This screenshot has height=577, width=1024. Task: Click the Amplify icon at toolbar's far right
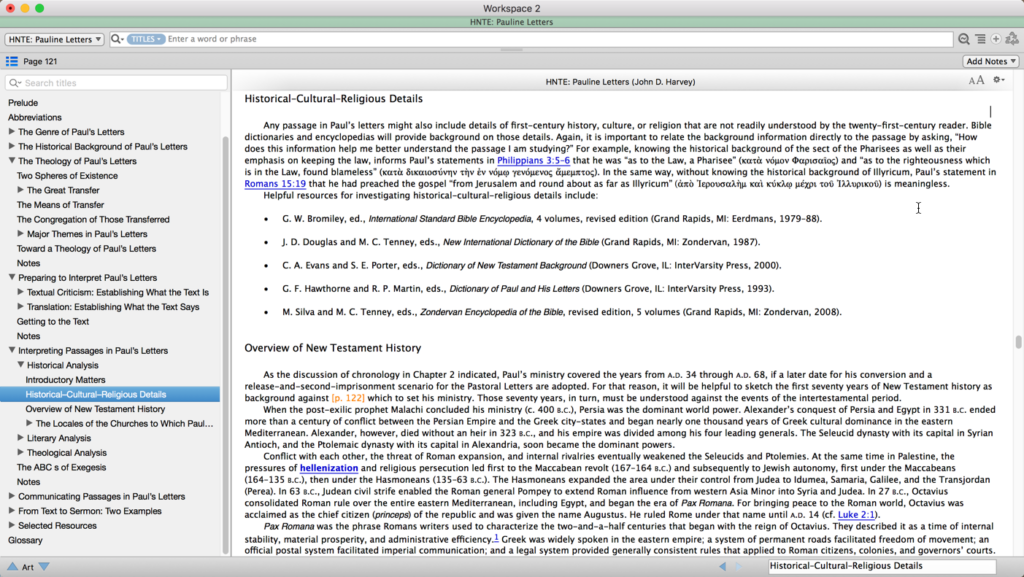click(1012, 38)
